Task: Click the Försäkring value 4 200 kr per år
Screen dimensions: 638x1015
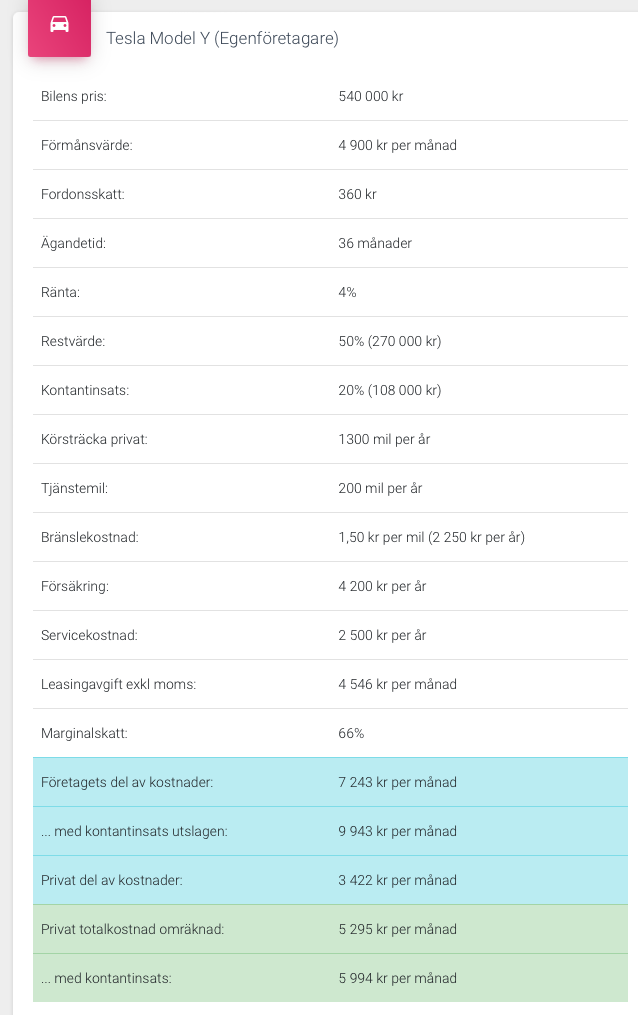Action: coord(382,587)
